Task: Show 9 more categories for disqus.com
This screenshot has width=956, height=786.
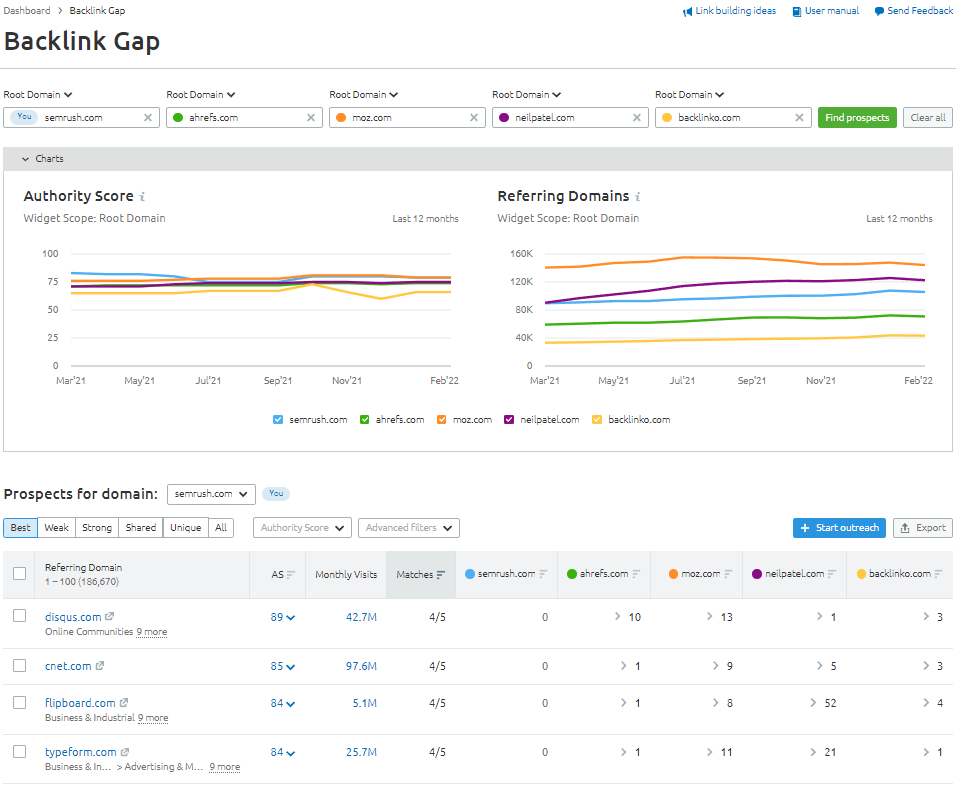Action: (152, 632)
